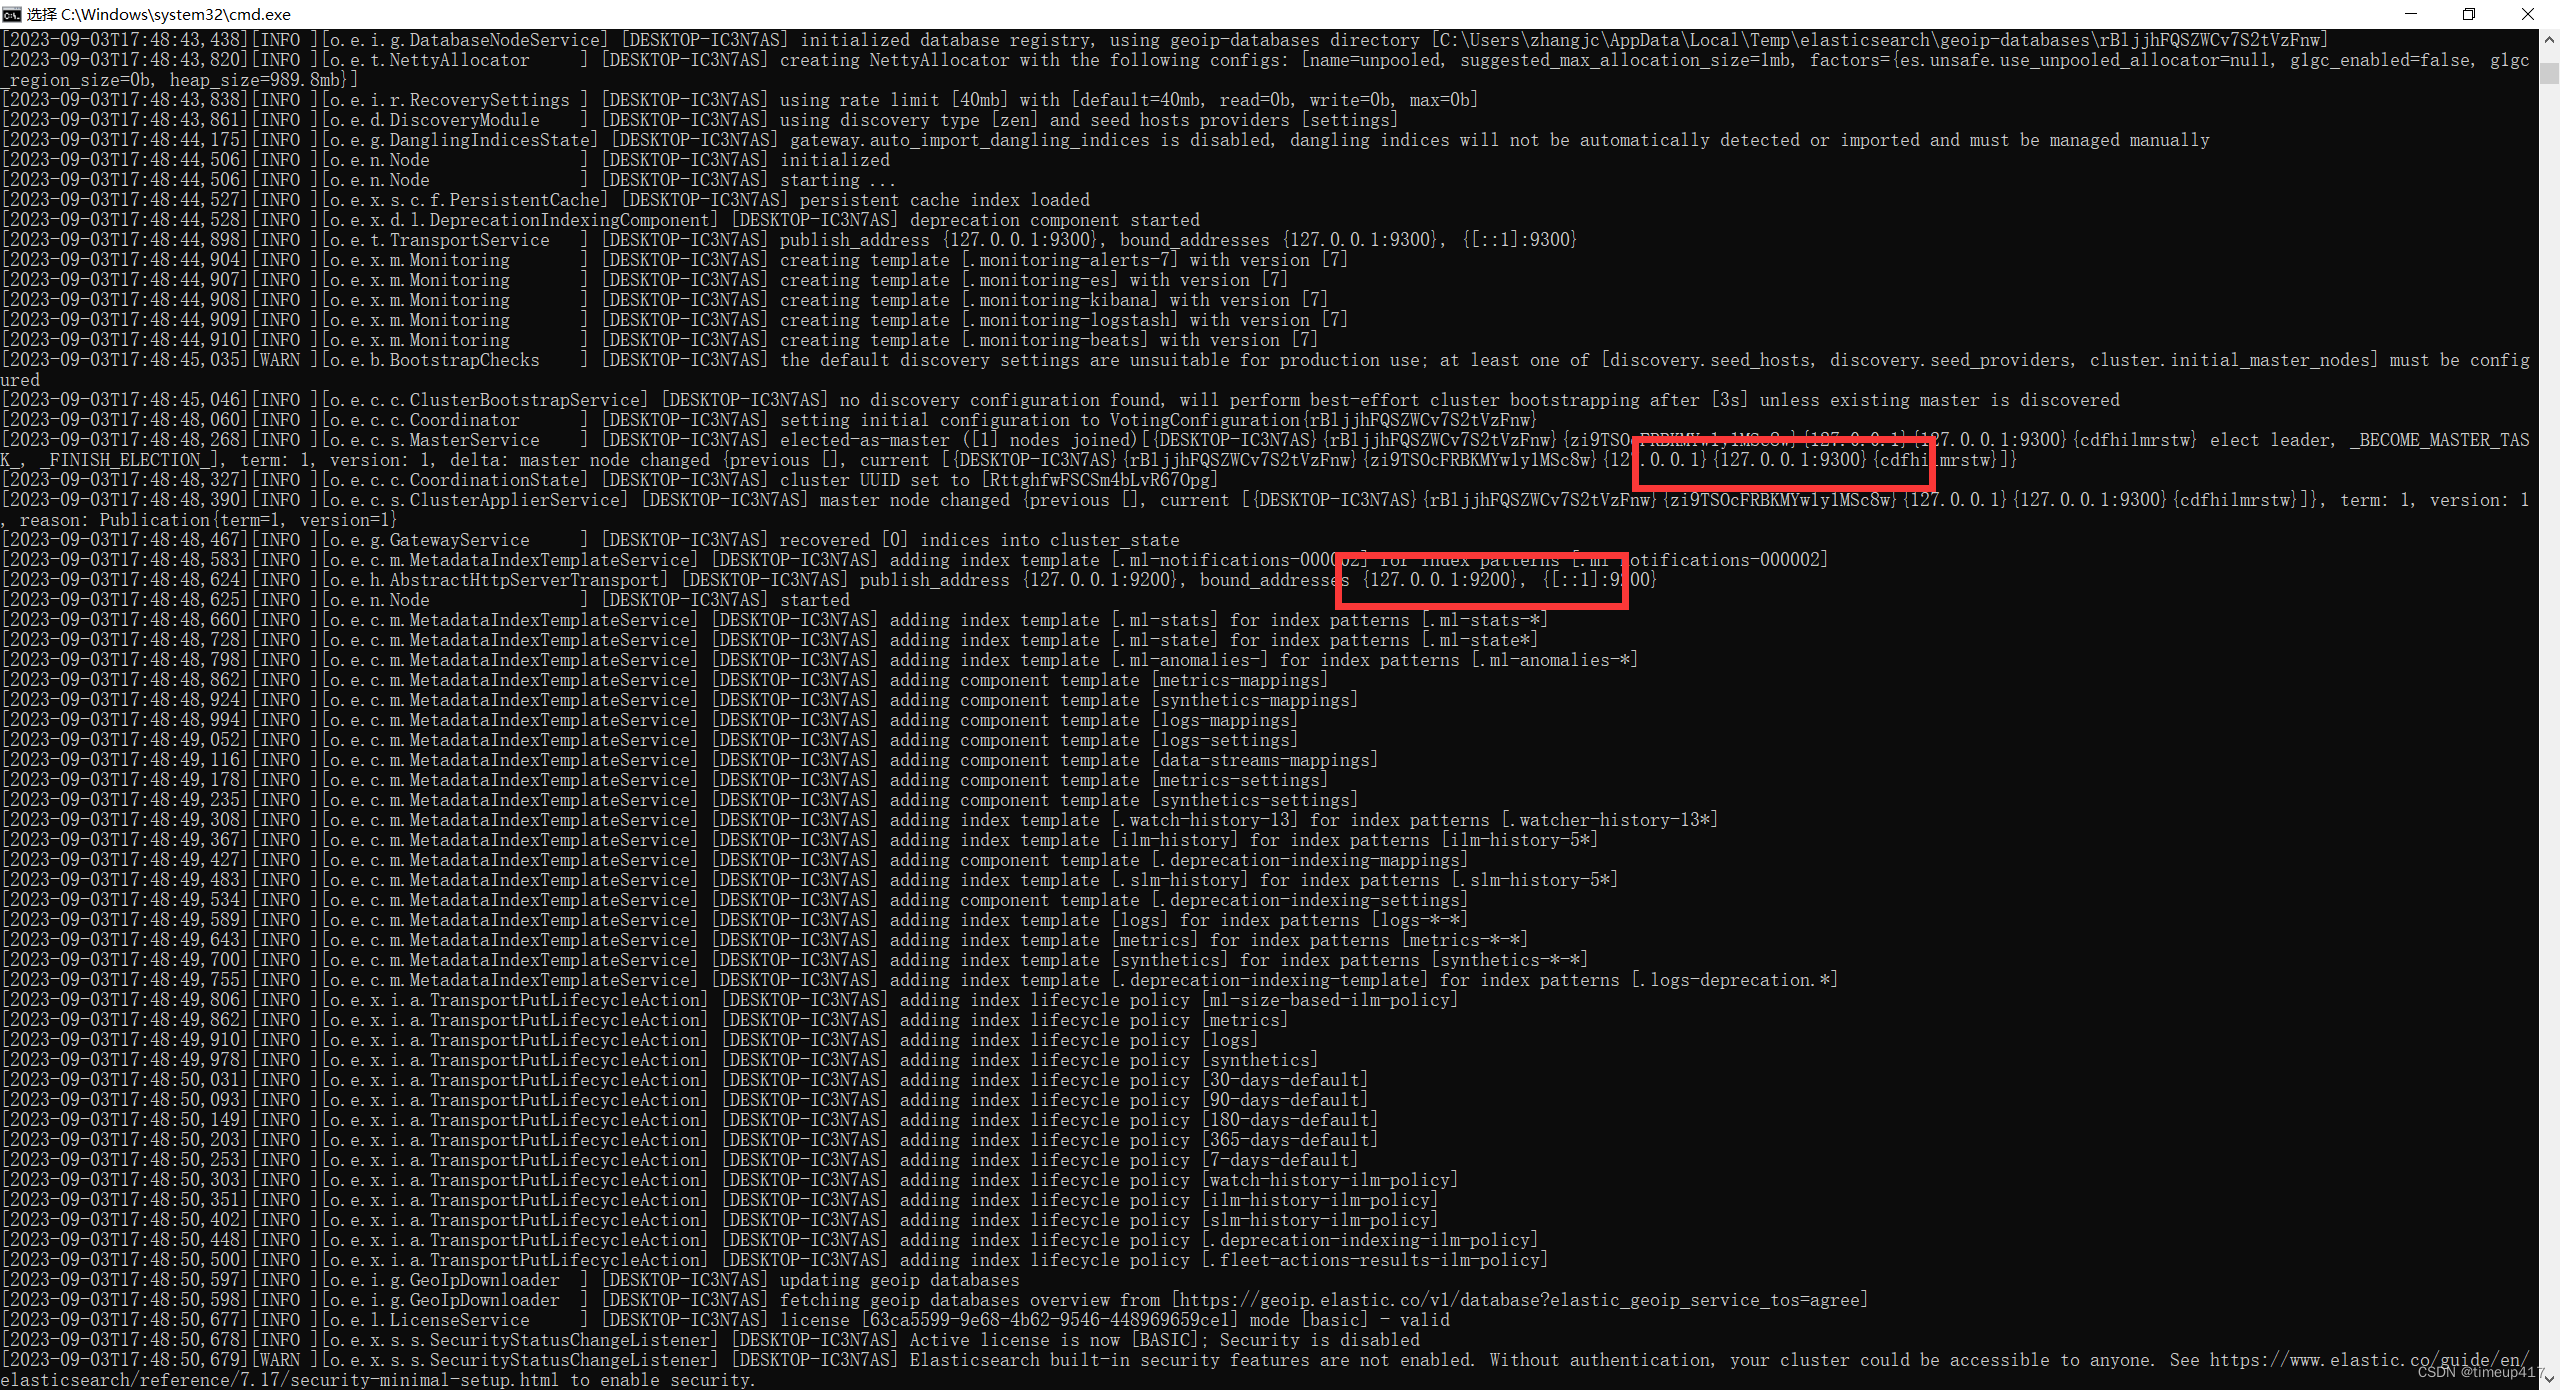Restore down the cmd.exe window
This screenshot has width=2560, height=1390.
(x=2468, y=14)
